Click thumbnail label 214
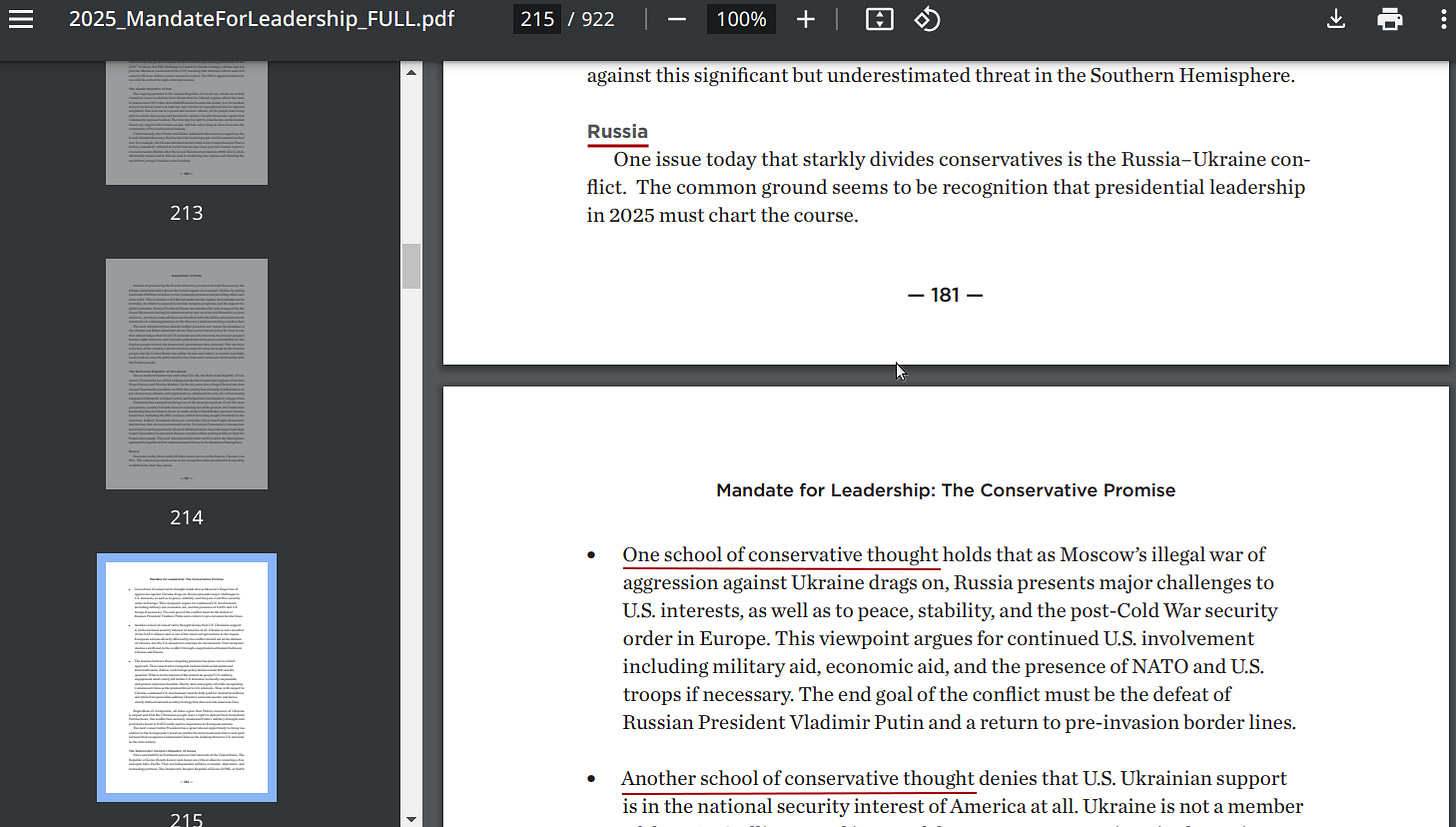1456x827 pixels. pos(187,517)
